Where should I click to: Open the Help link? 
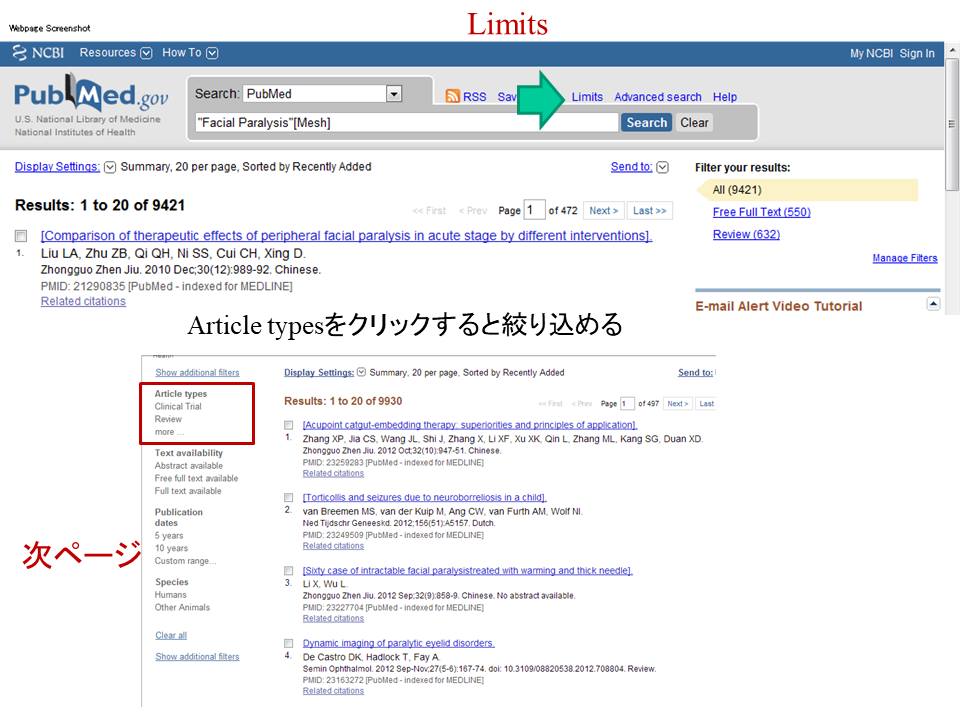(x=724, y=97)
